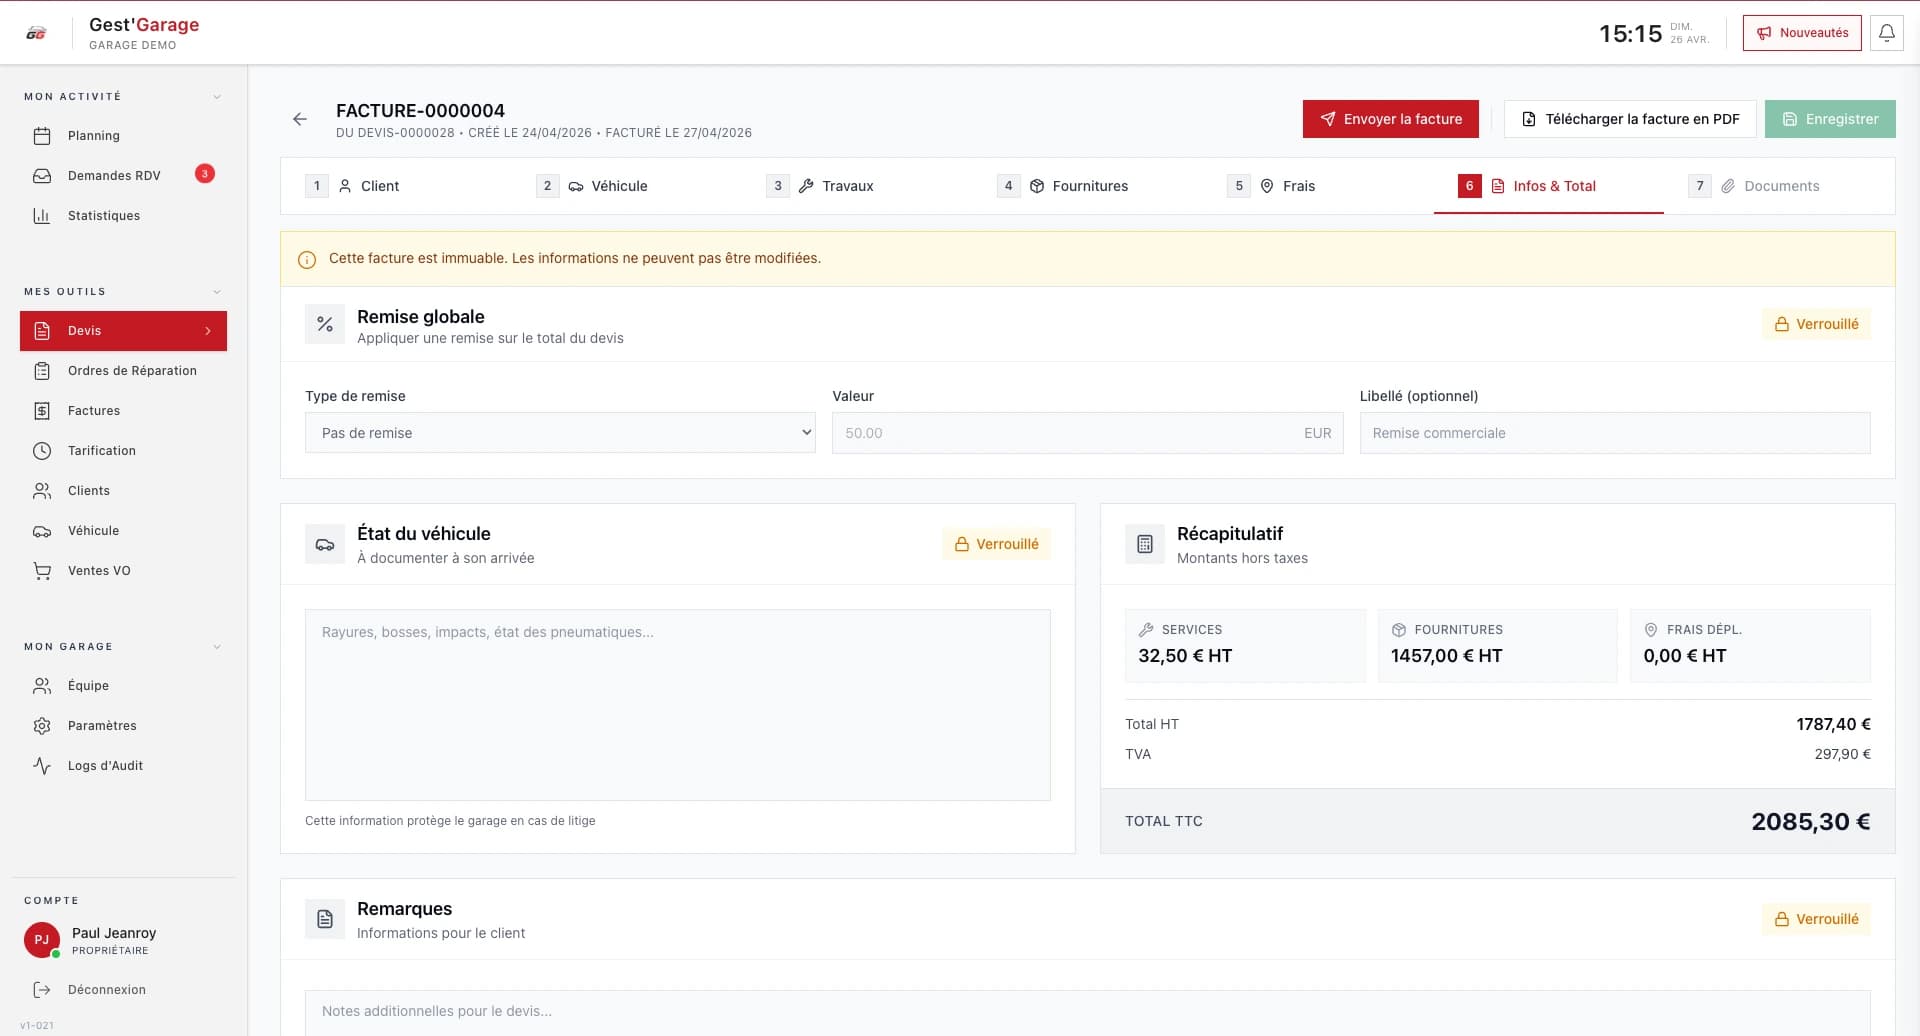Click the FACTURE-0000004 title
The height and width of the screenshot is (1036, 1920).
pyautogui.click(x=420, y=111)
